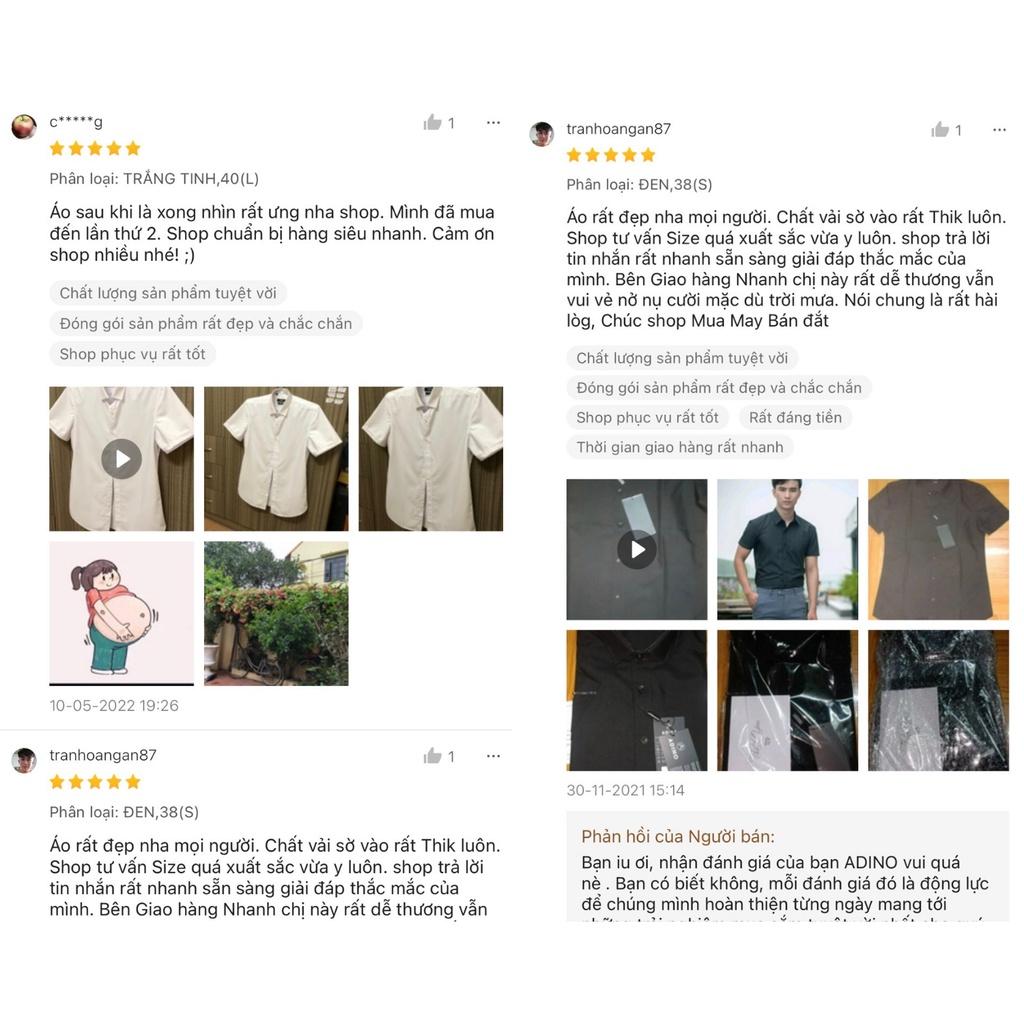Open tranhoangan87's avatar in the top right review
The width and height of the screenshot is (1024, 1024).
coord(541,134)
